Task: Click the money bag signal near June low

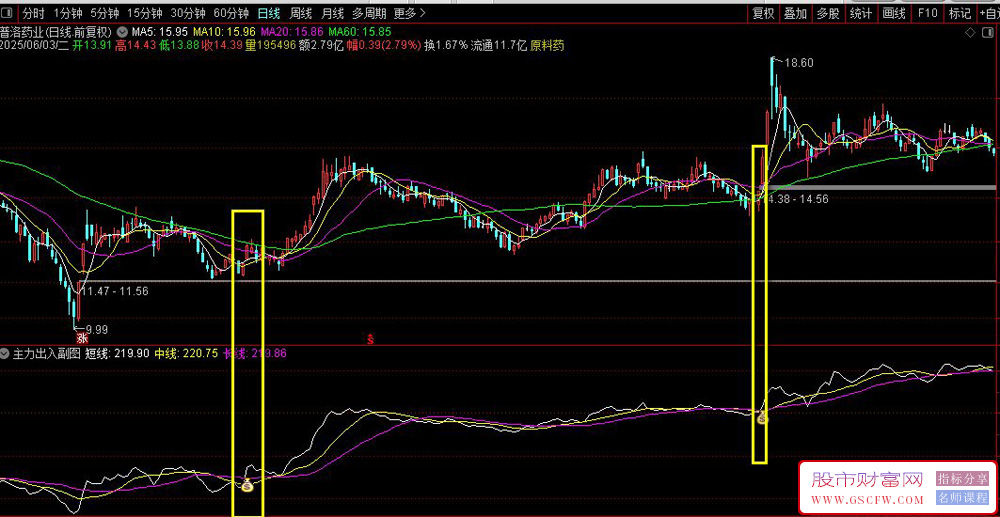Action: 247,486
